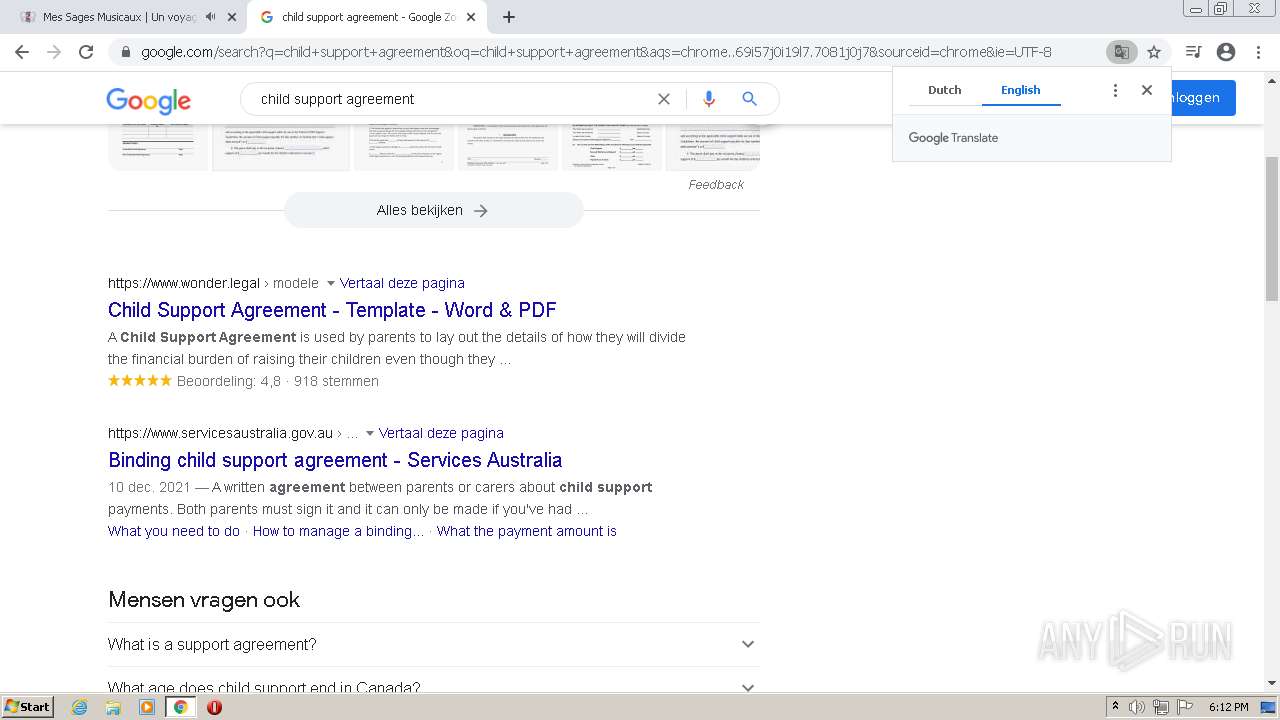Open the file explorer taskbar icon
Viewport: 1280px width, 720px height.
[x=113, y=707]
